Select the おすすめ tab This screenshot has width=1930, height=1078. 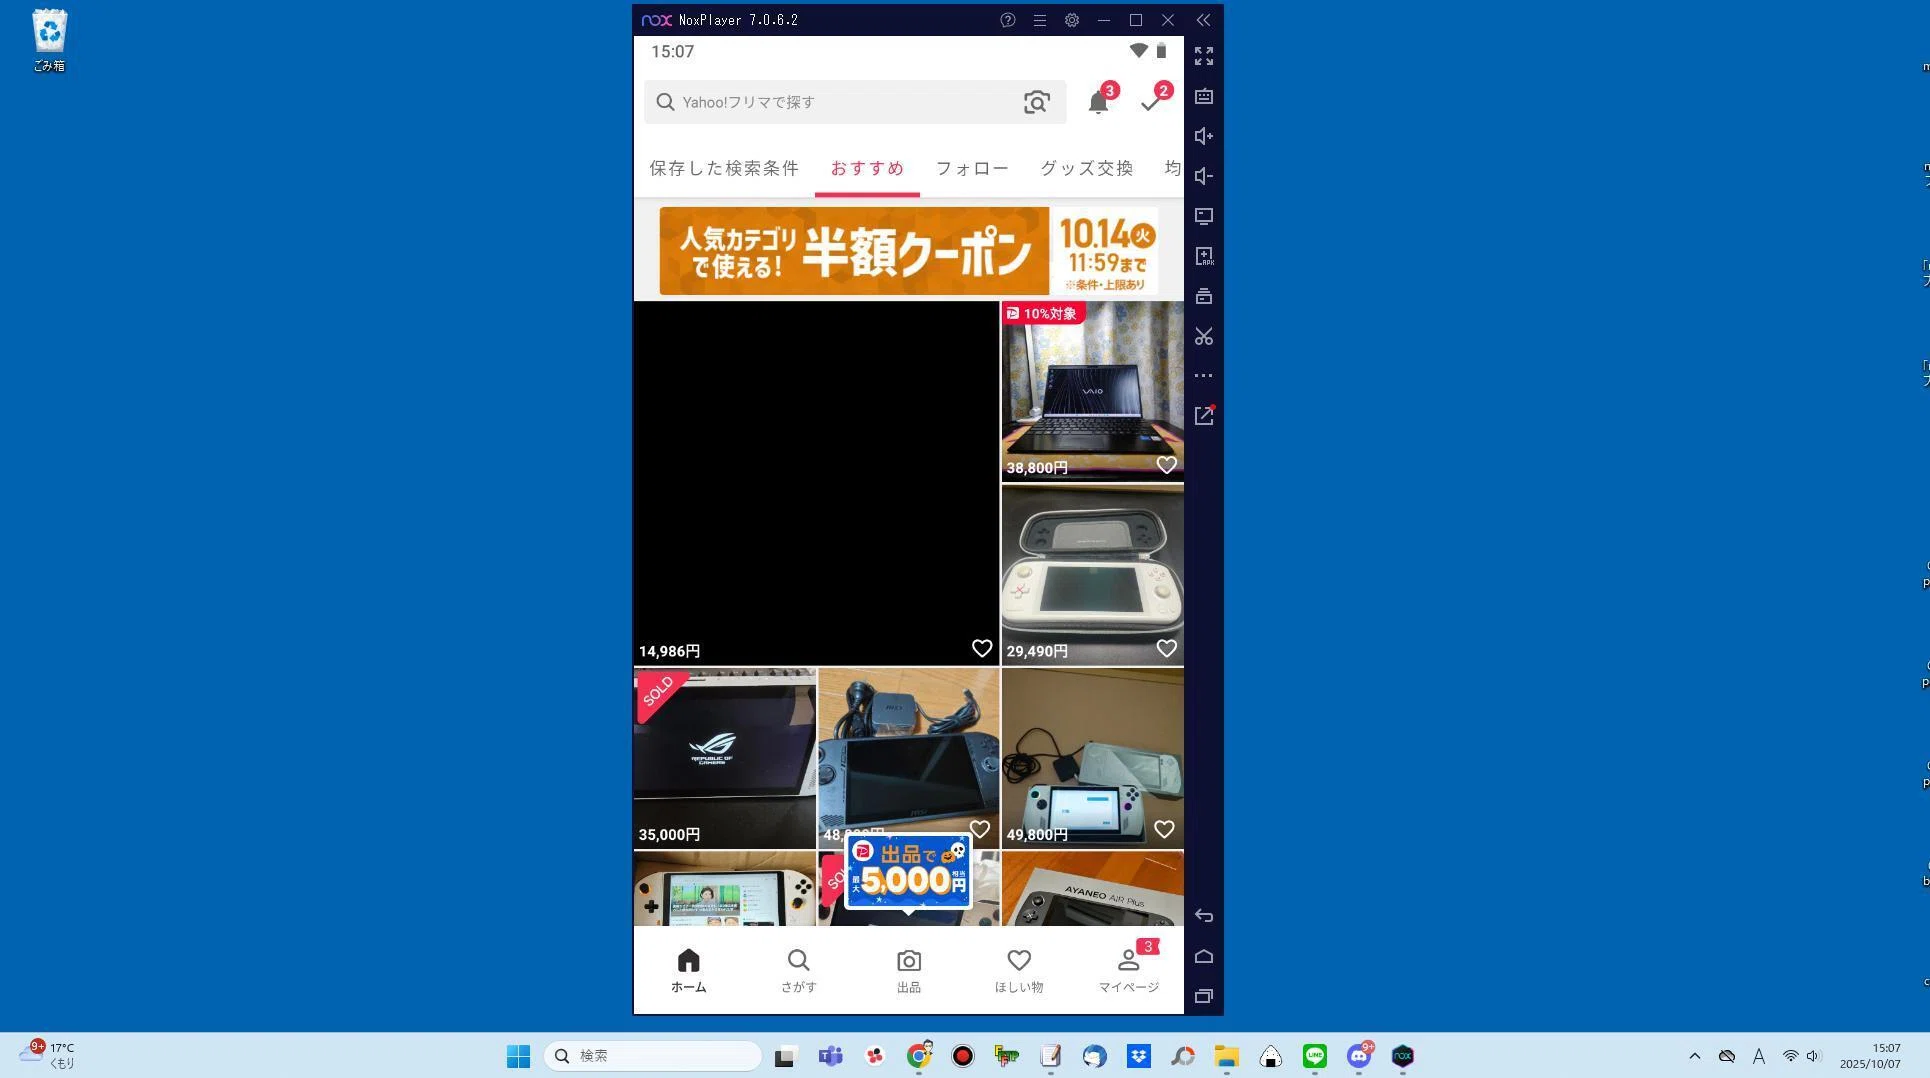coord(867,168)
